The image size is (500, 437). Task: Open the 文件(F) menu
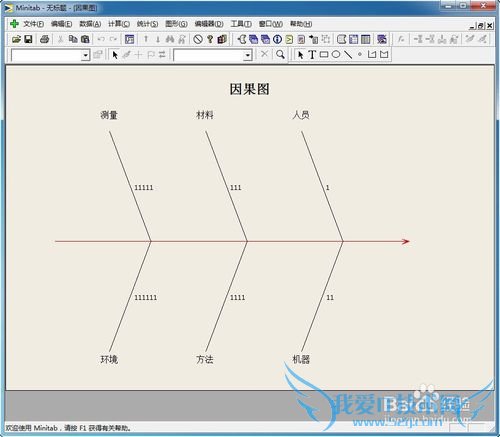[33, 24]
